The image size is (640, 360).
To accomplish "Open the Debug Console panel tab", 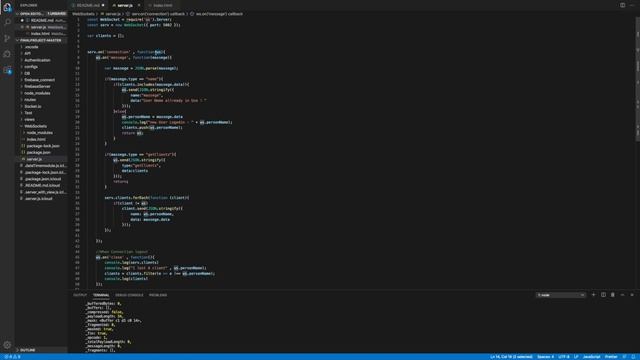I will 129,295.
